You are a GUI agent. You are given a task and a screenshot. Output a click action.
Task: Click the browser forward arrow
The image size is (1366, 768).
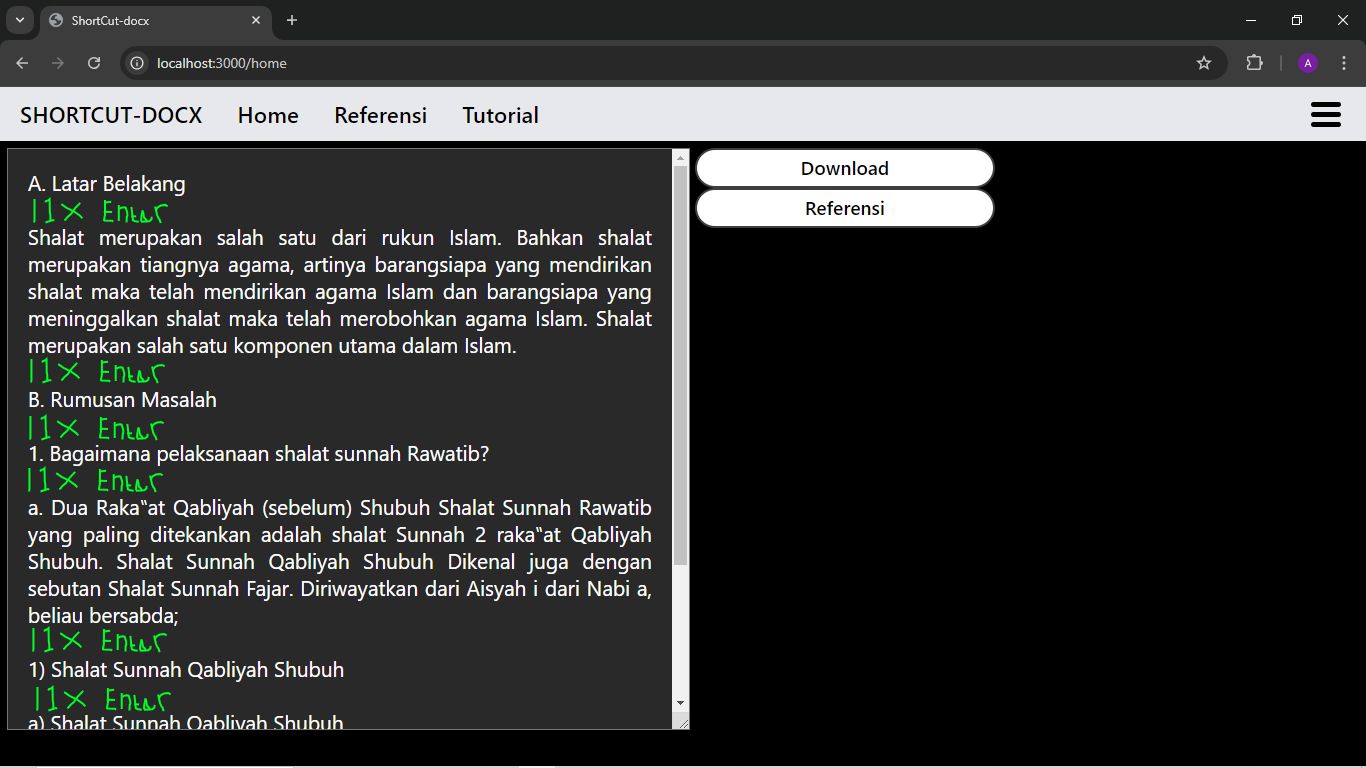[58, 63]
